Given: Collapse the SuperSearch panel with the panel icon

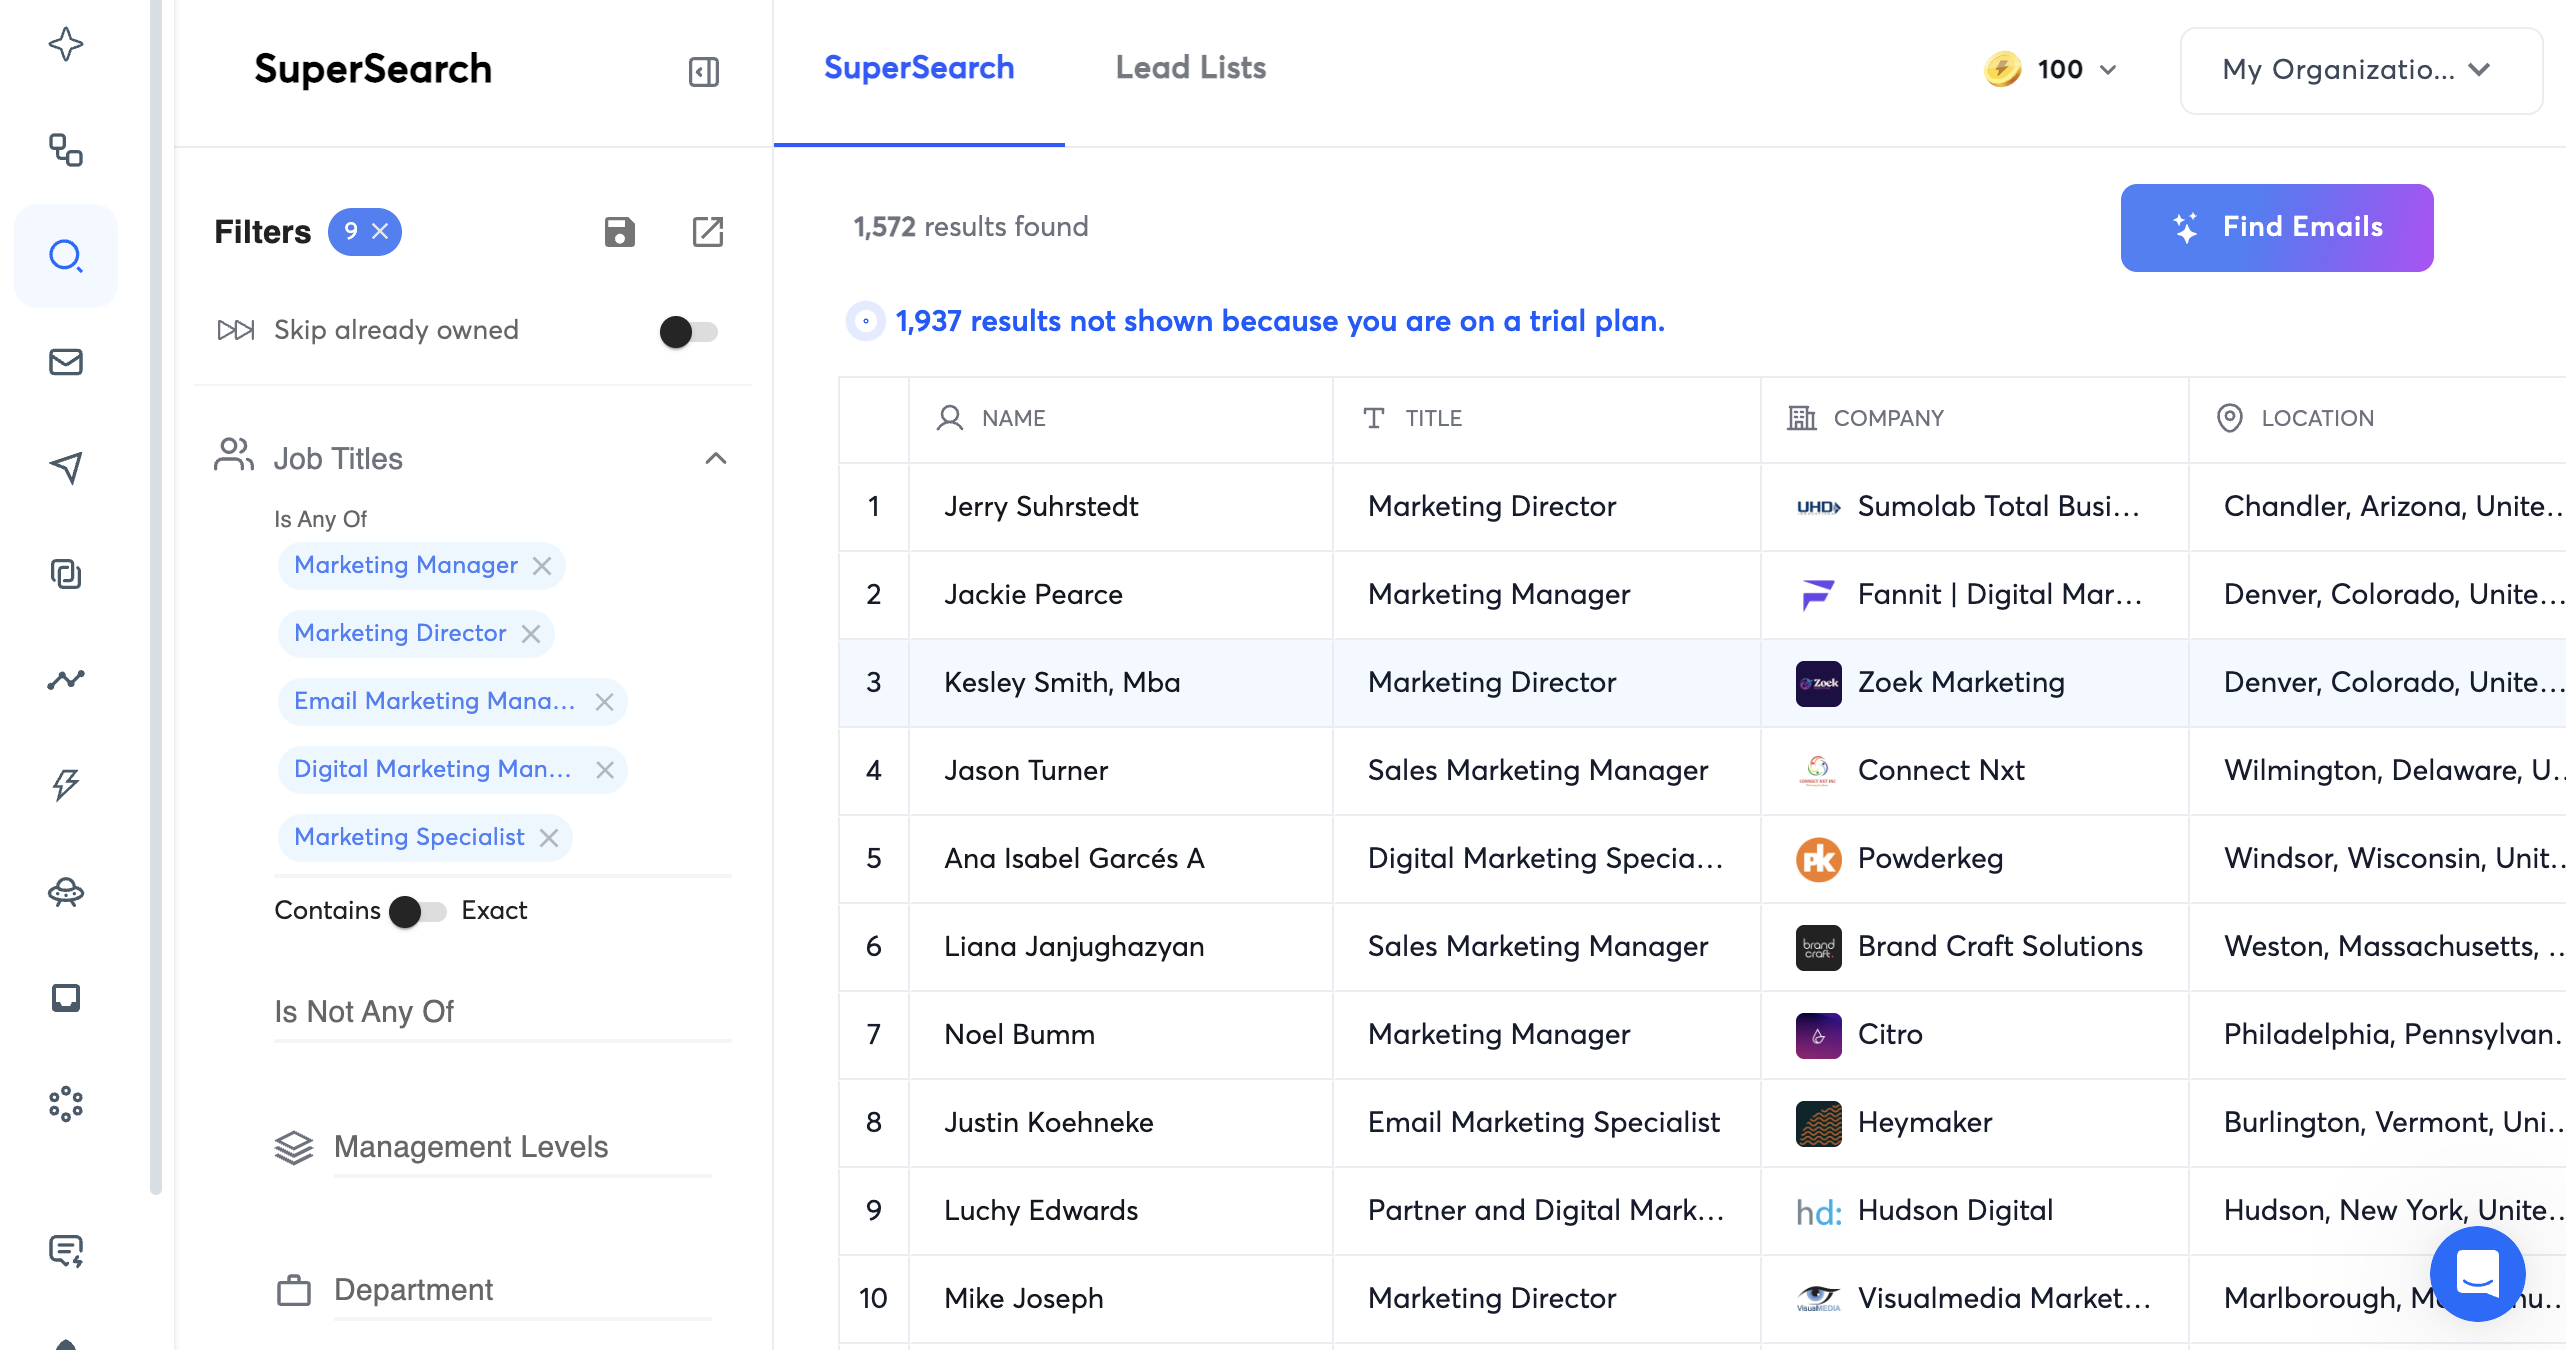Looking at the screenshot, I should 703,71.
